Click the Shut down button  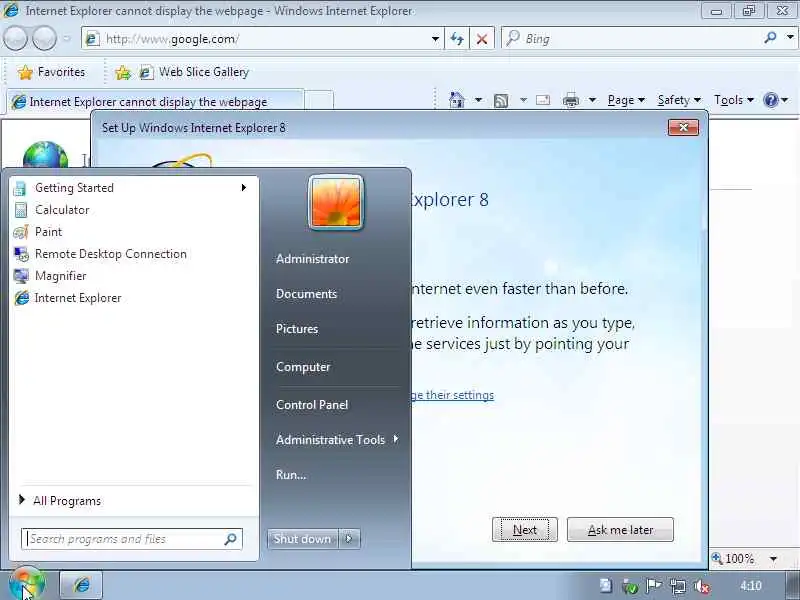(x=303, y=539)
